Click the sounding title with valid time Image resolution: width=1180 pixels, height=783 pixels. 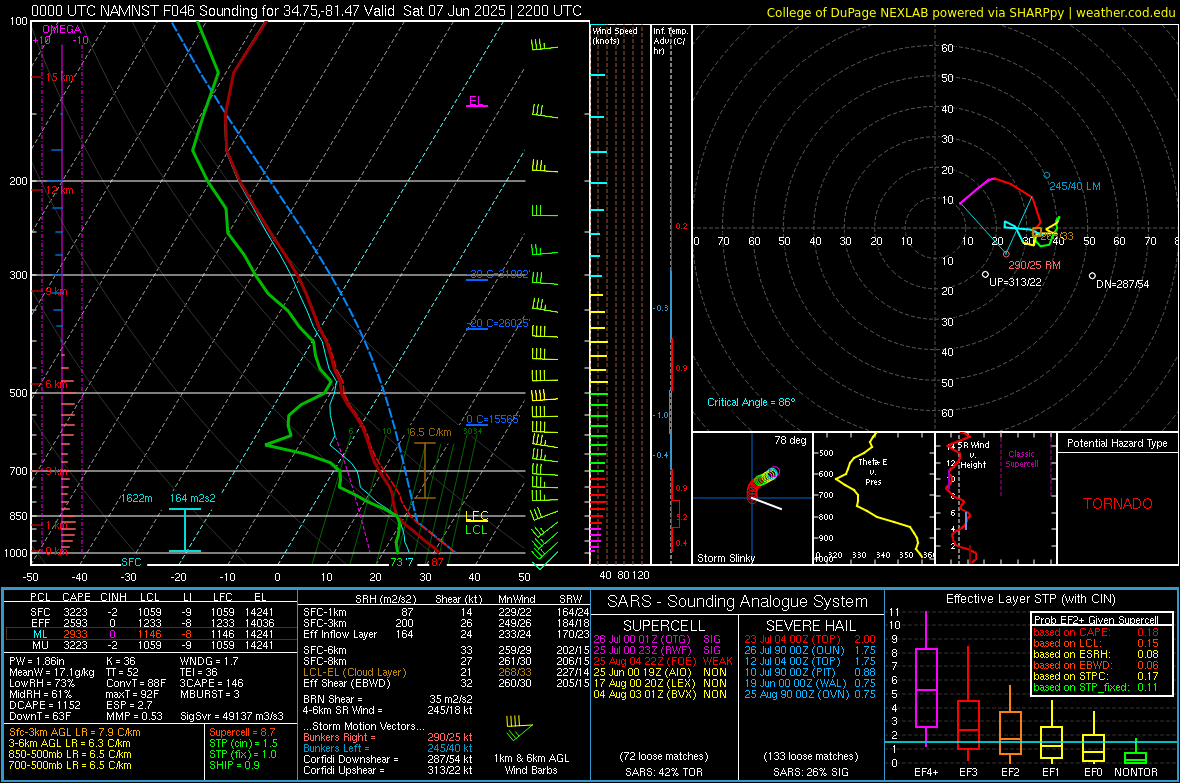point(306,11)
